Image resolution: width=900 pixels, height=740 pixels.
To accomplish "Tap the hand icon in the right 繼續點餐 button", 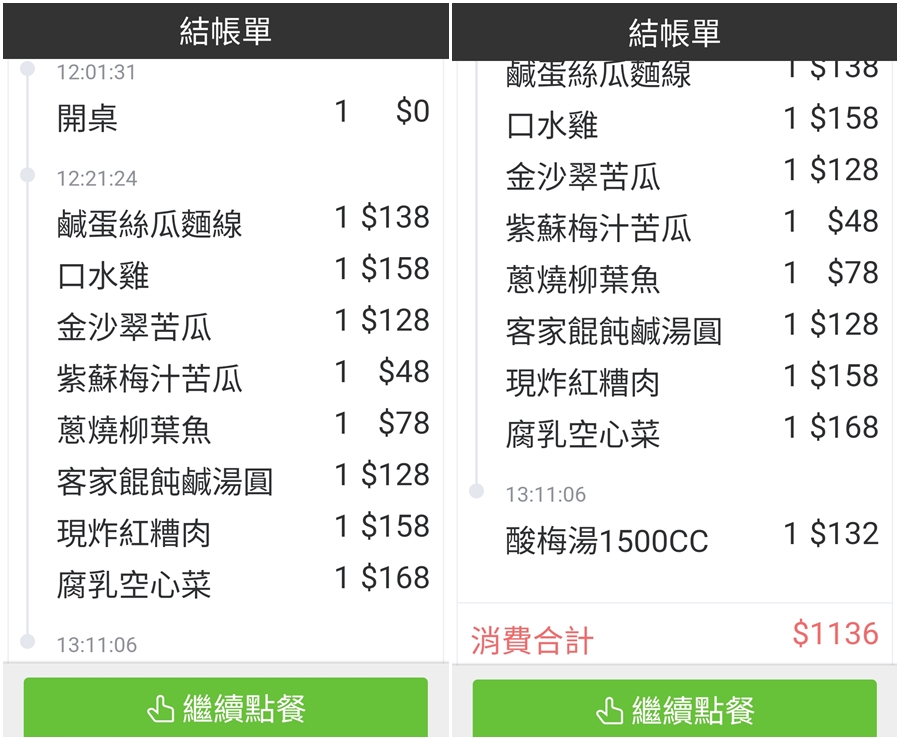I will point(609,710).
